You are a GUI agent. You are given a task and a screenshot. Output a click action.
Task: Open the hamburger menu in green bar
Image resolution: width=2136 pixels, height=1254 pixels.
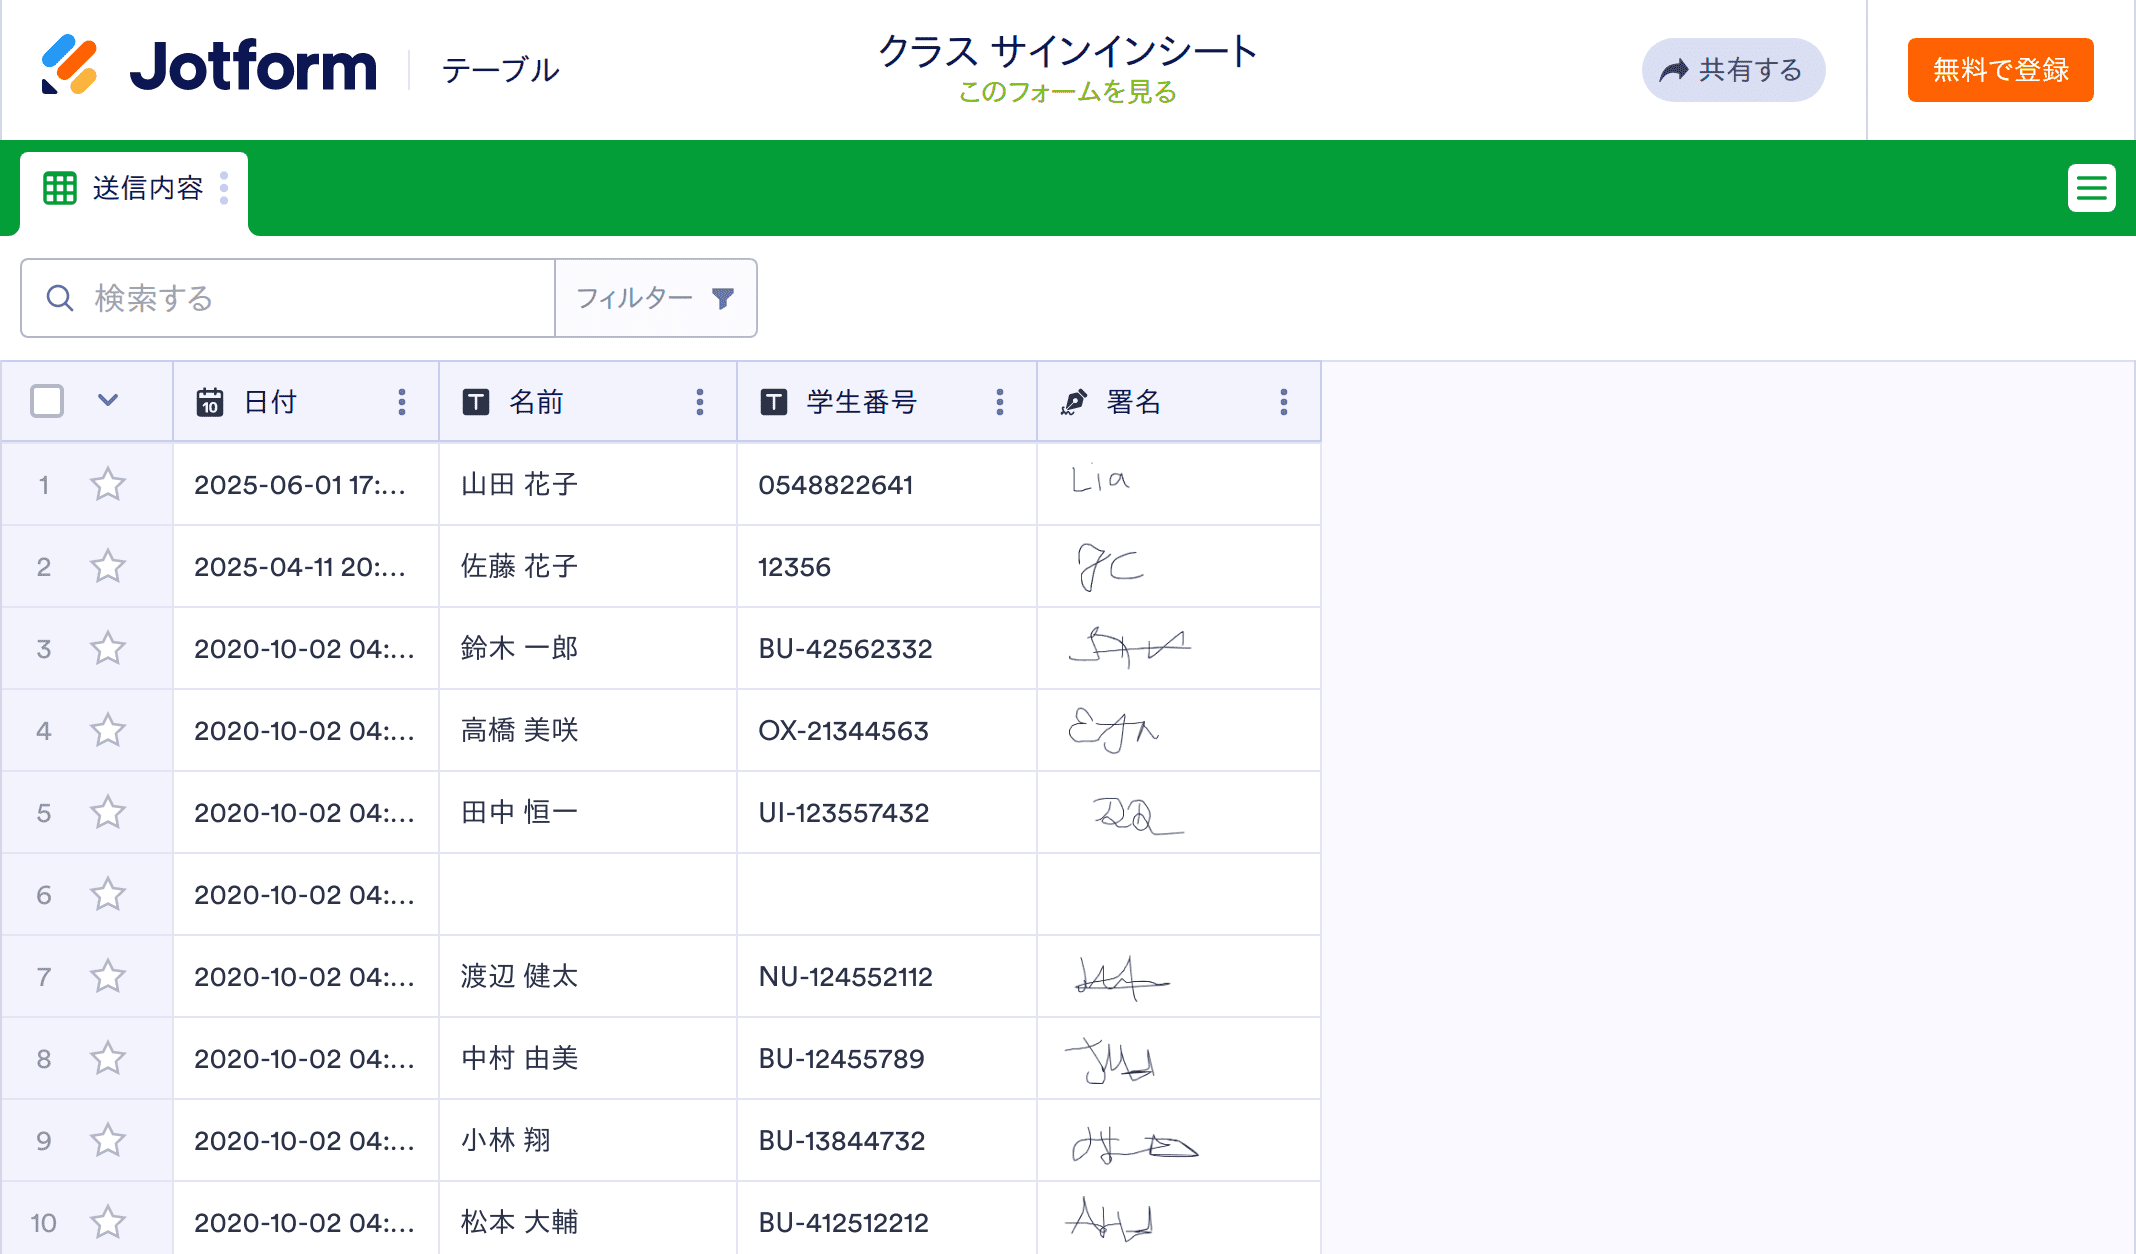(x=2091, y=188)
